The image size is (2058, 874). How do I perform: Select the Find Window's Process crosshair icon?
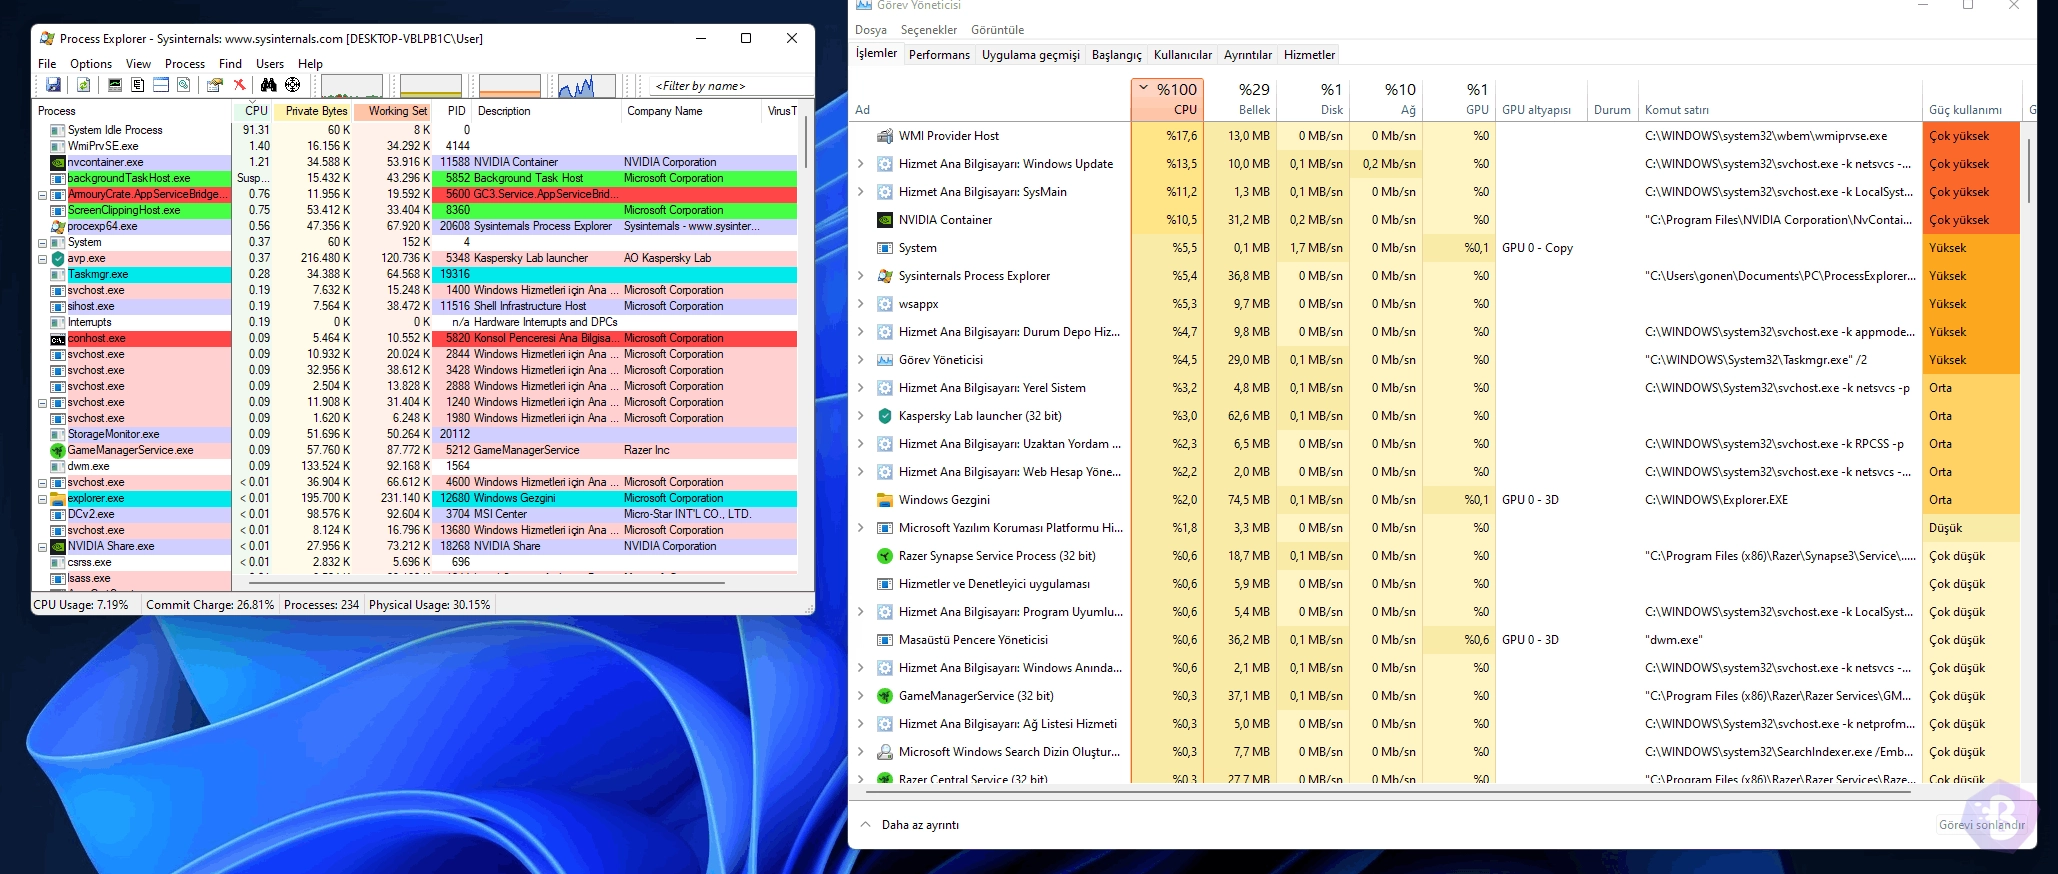(x=293, y=86)
